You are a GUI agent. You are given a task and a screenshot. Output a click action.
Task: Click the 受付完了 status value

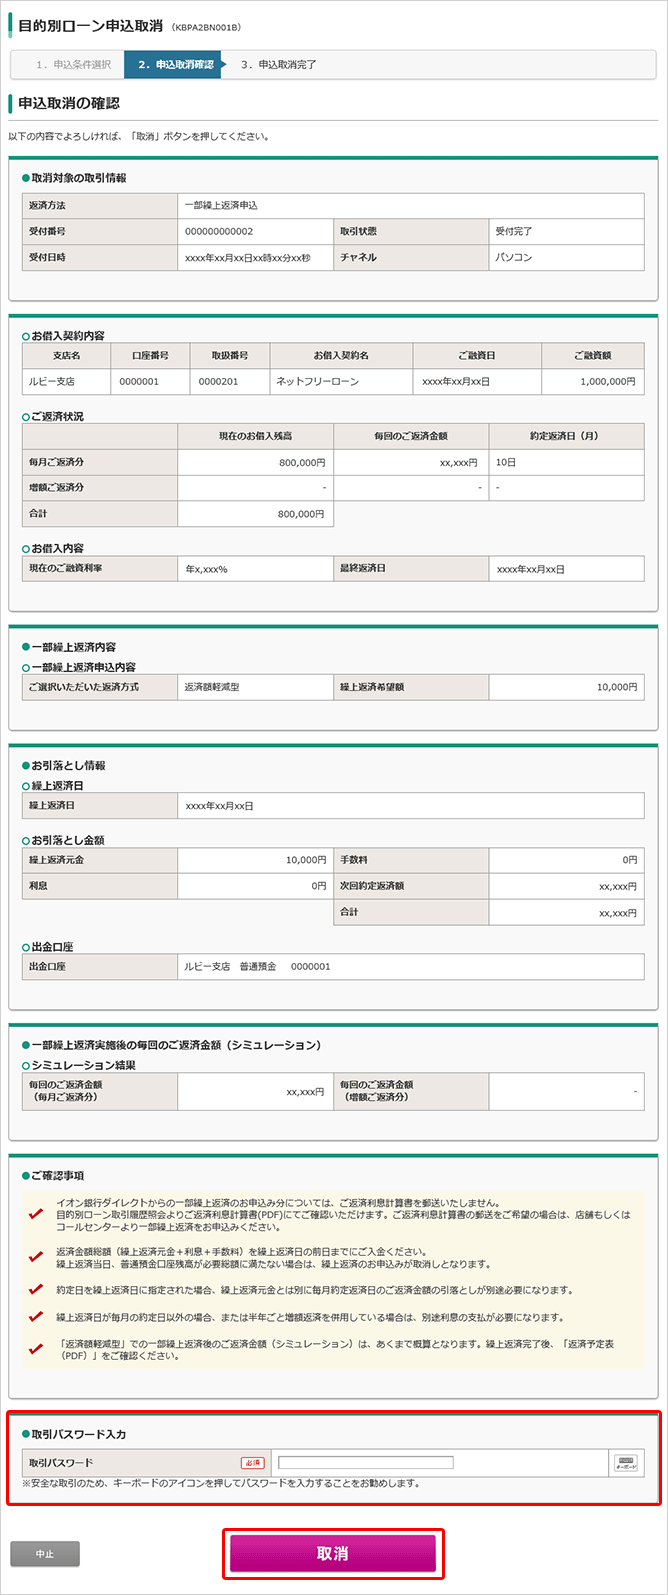[514, 231]
